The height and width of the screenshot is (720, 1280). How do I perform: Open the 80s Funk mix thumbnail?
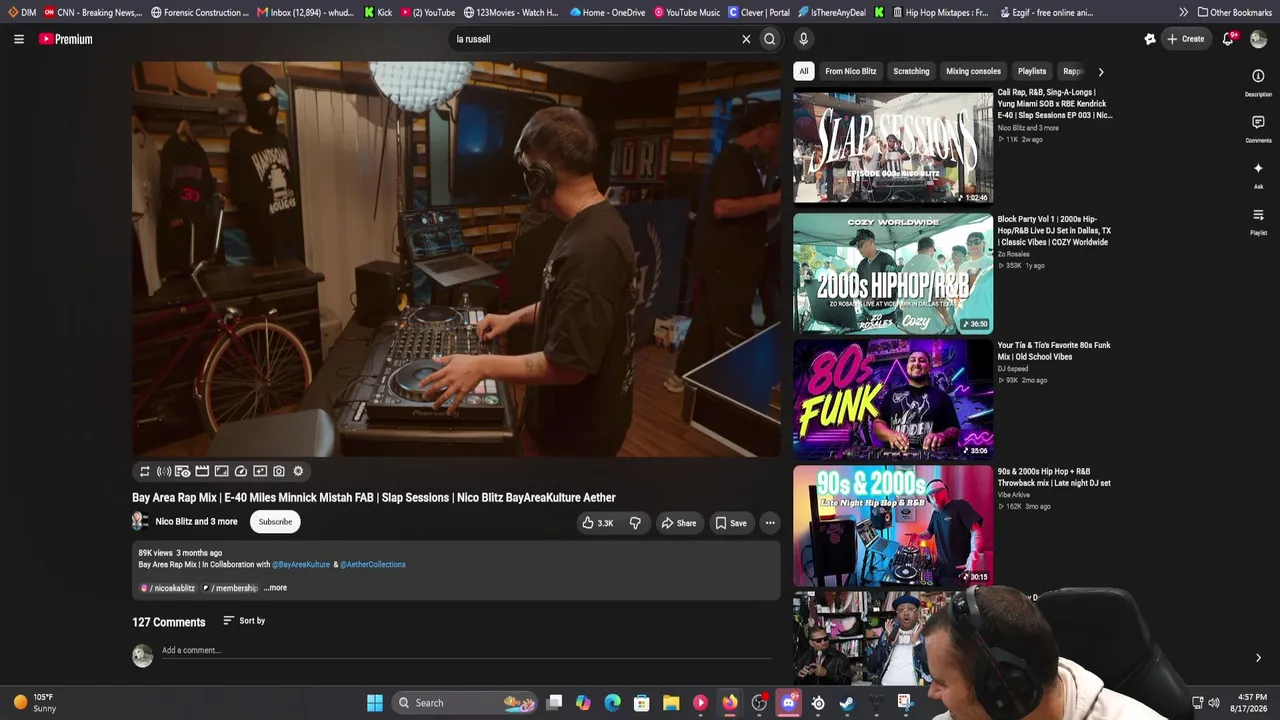click(x=893, y=399)
